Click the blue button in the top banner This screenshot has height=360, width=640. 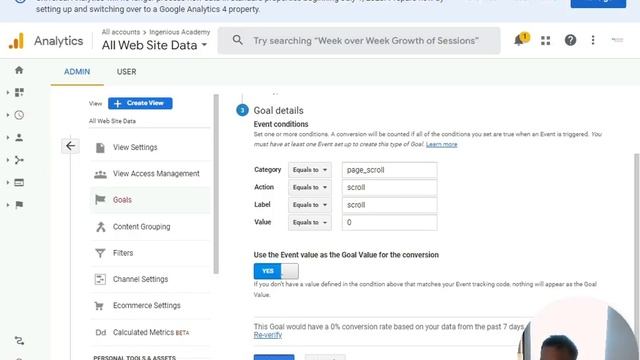click(x=598, y=3)
